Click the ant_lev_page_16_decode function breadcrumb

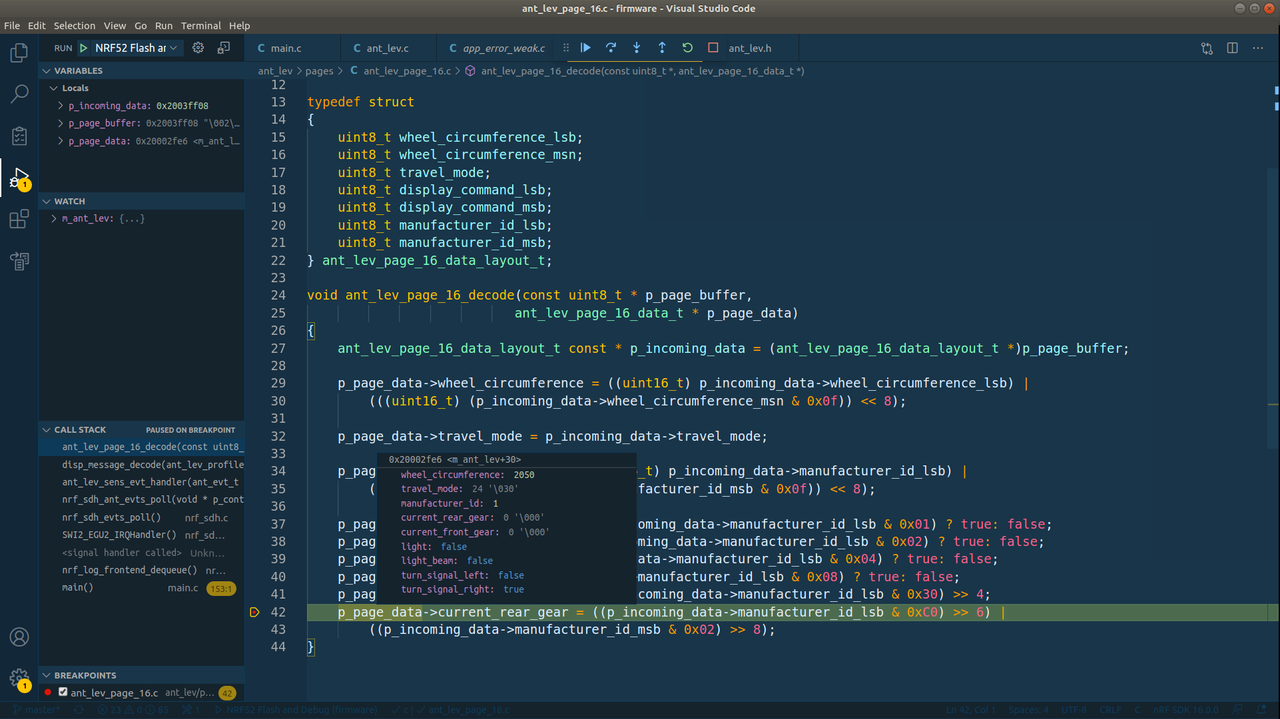635,71
